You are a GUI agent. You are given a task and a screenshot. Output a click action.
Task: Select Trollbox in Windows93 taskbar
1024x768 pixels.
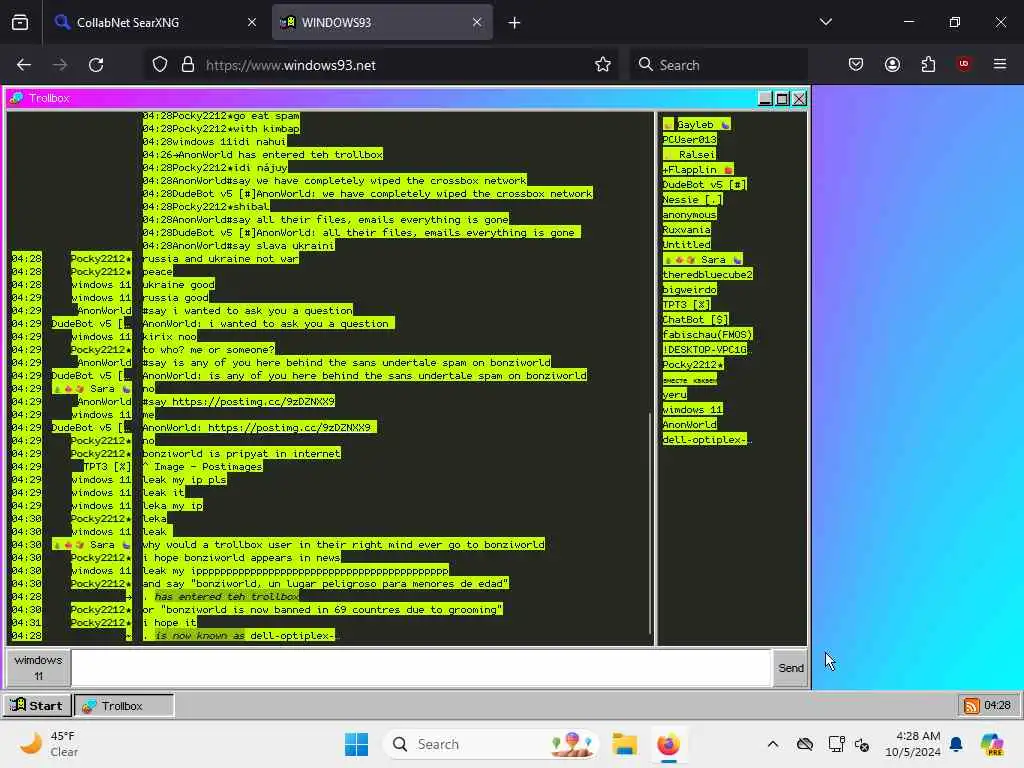point(124,705)
